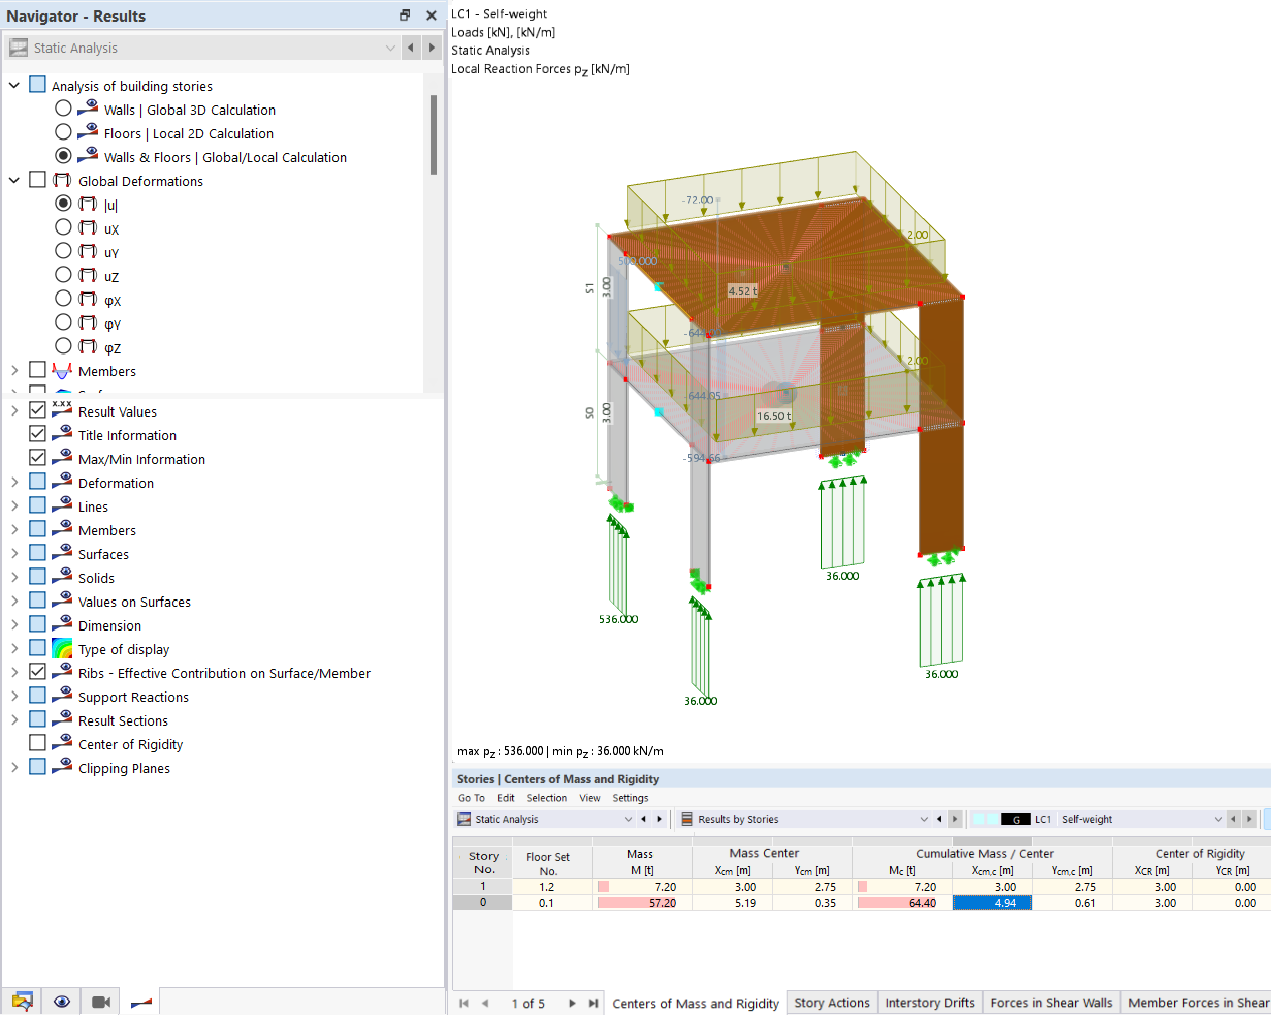
Task: Switch to Centers of Mass and Rigidity tab
Action: [x=695, y=1003]
